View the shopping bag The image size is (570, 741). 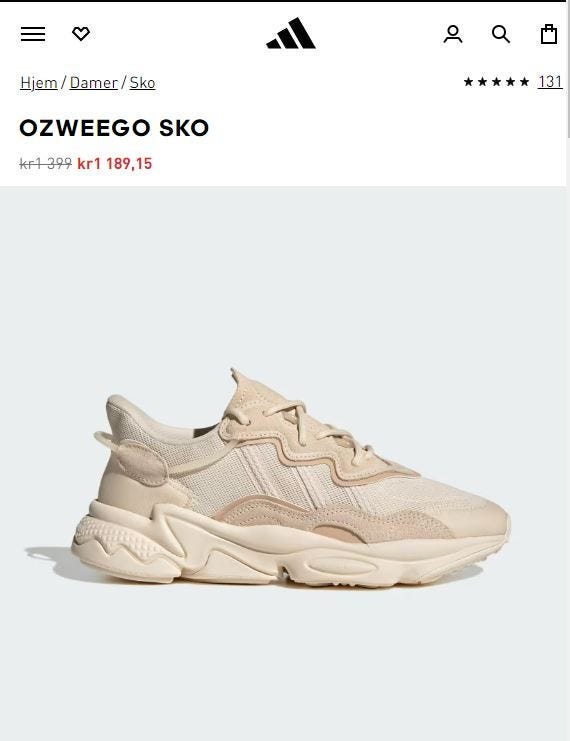[549, 34]
